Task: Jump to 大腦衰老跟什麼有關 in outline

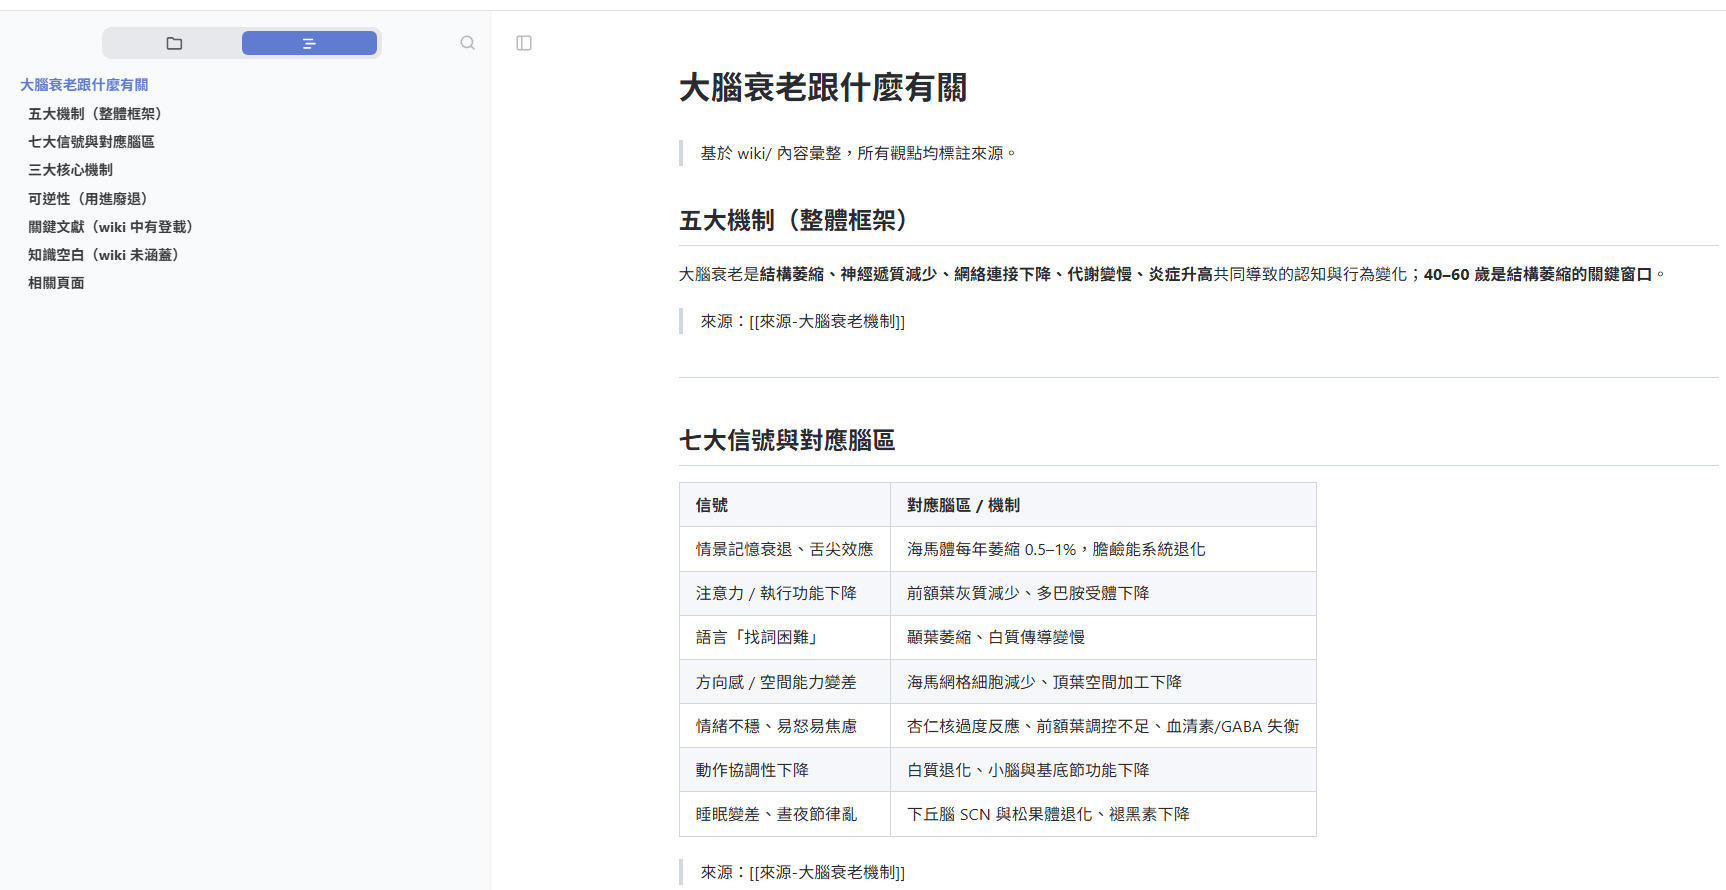Action: [x=84, y=85]
